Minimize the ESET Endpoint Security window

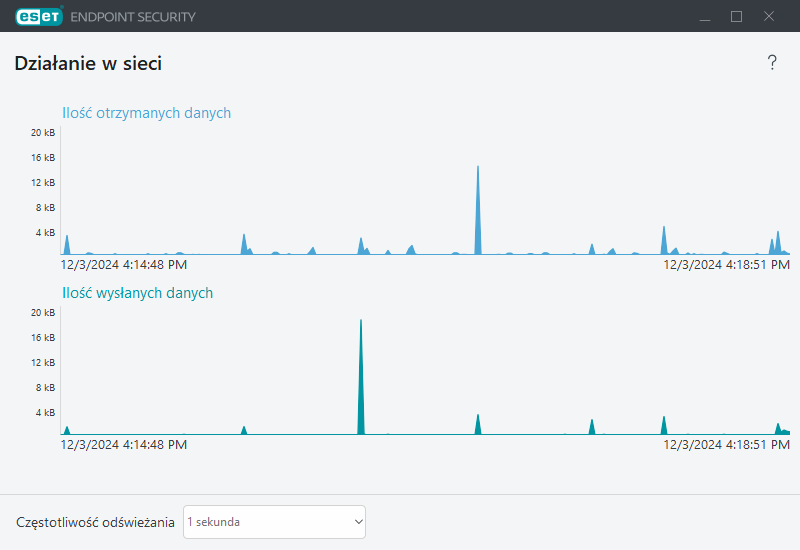[705, 16]
